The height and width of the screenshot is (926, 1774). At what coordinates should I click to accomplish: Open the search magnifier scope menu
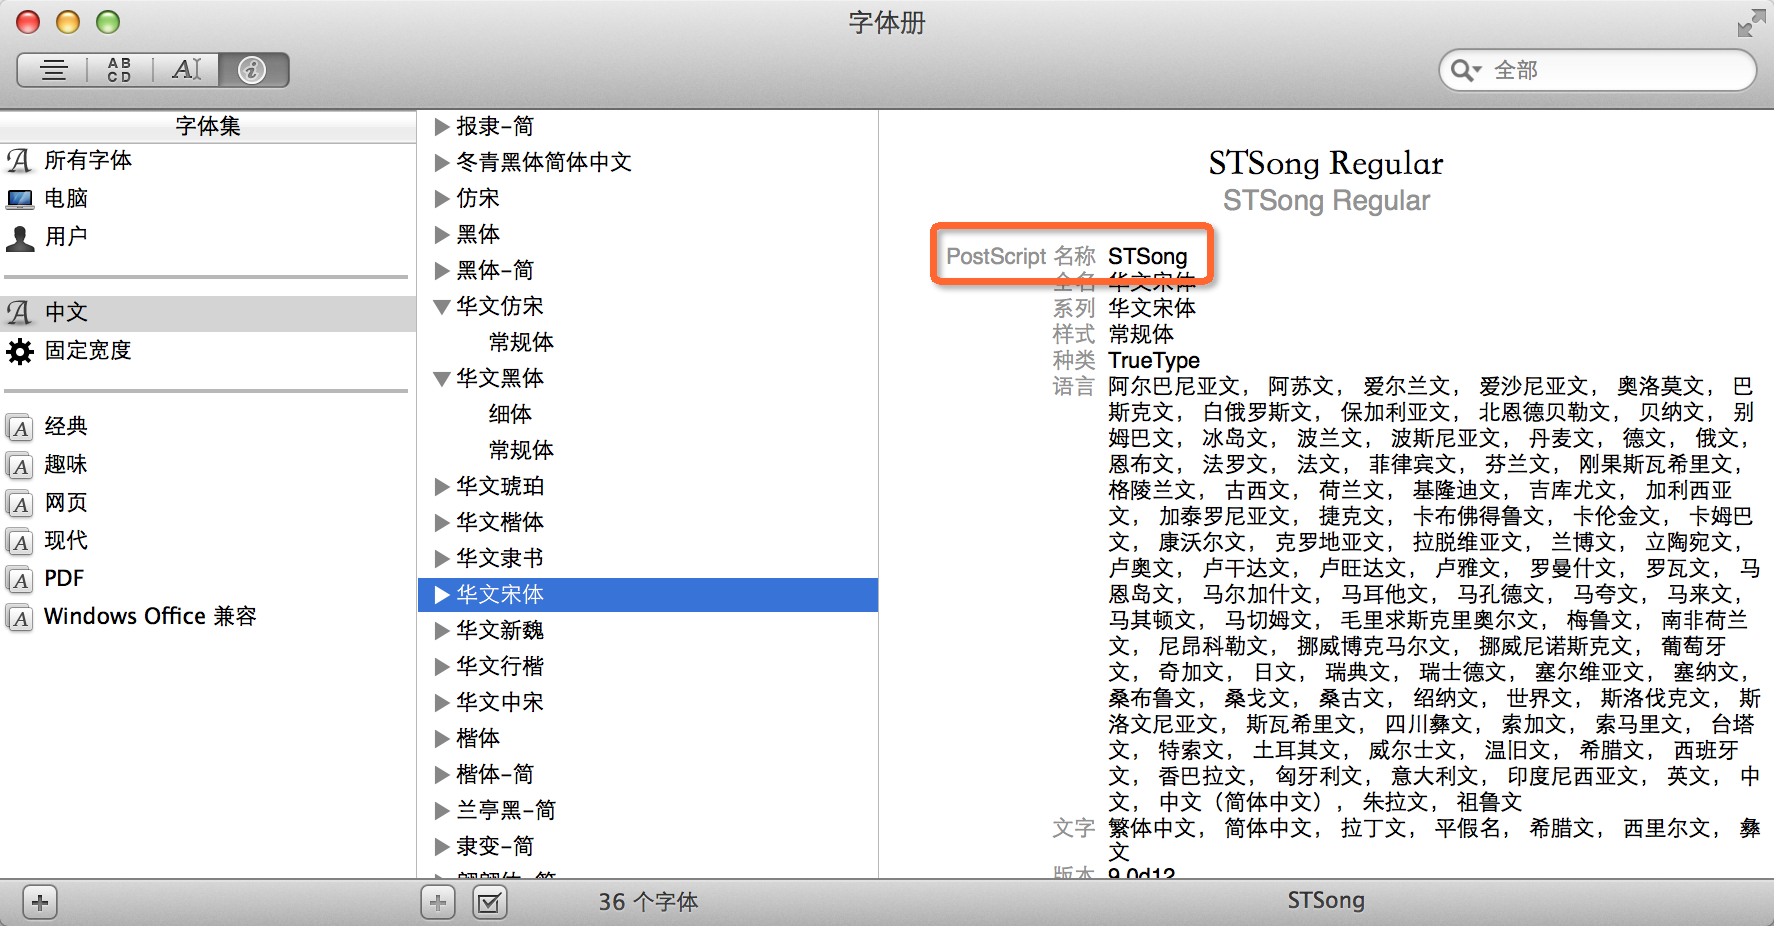(1466, 70)
